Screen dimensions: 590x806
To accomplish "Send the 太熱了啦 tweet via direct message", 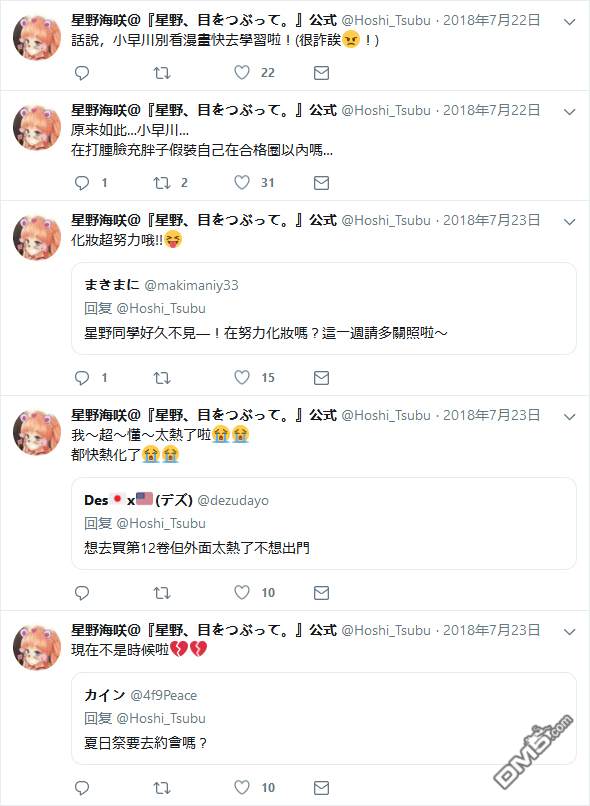I will pos(321,593).
